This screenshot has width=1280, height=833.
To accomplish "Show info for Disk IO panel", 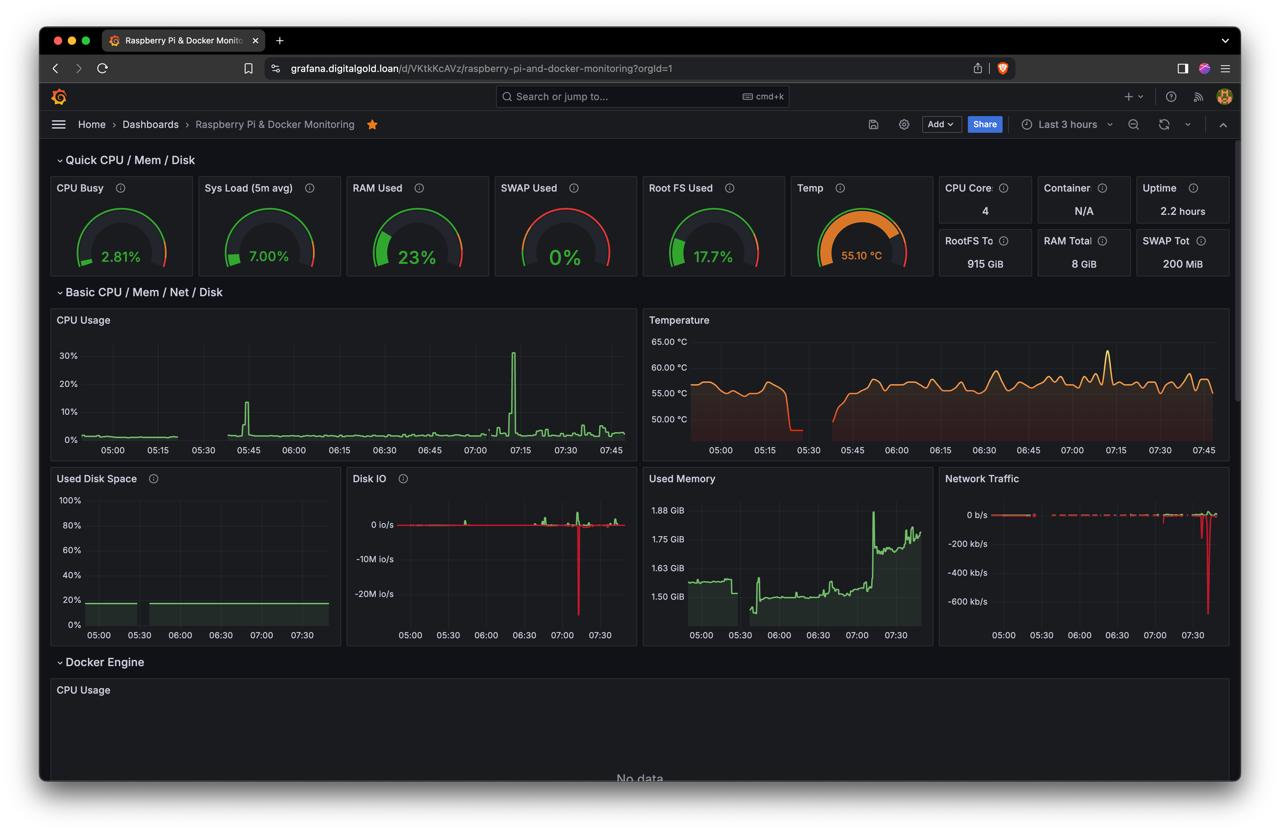I will tap(403, 479).
